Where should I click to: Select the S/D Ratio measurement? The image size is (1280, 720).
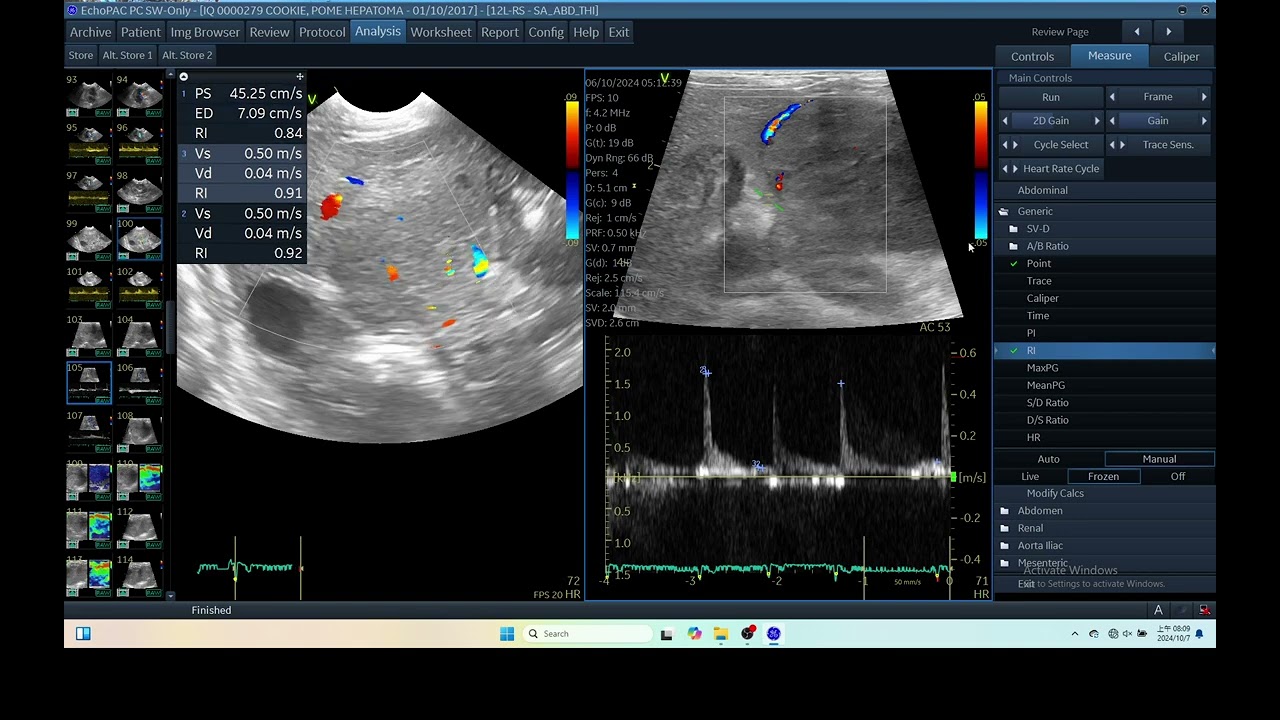tap(1047, 403)
